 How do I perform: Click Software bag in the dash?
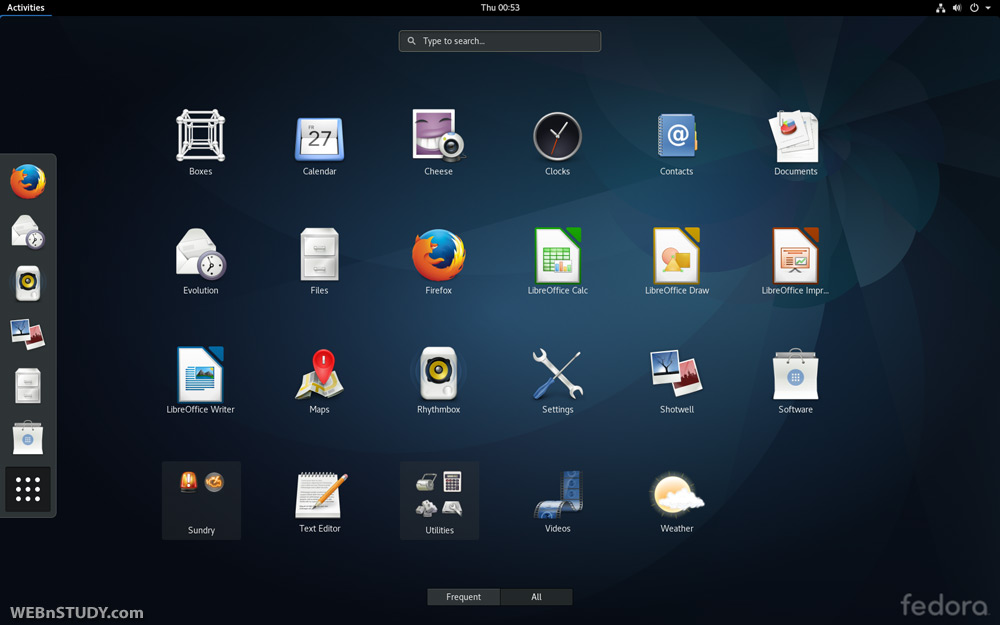coord(27,438)
